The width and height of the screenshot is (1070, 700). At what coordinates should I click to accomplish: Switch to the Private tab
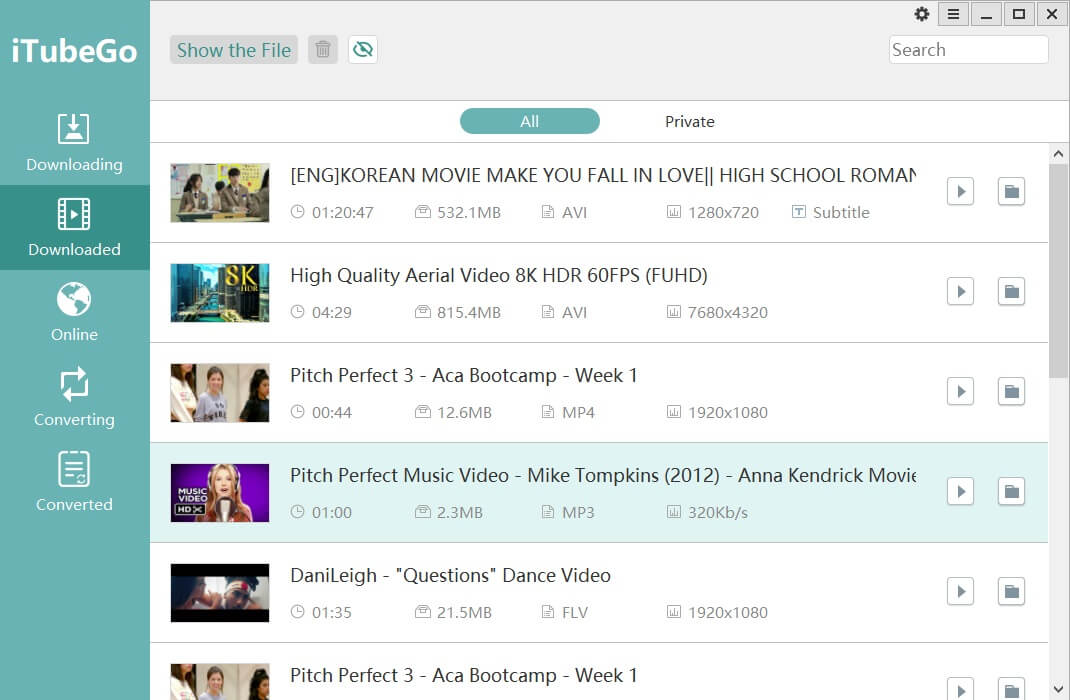(690, 121)
